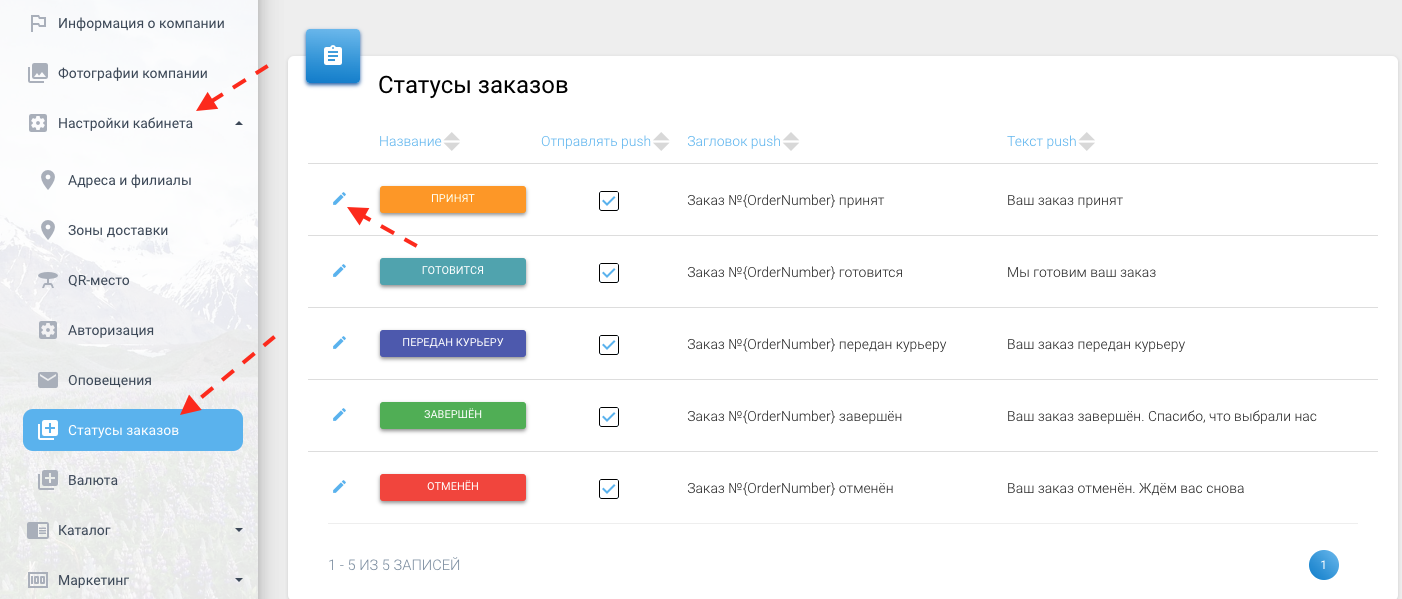Open Адреса и филиалы menu item
Viewport: 1402px width, 599px height.
pyautogui.click(x=129, y=180)
